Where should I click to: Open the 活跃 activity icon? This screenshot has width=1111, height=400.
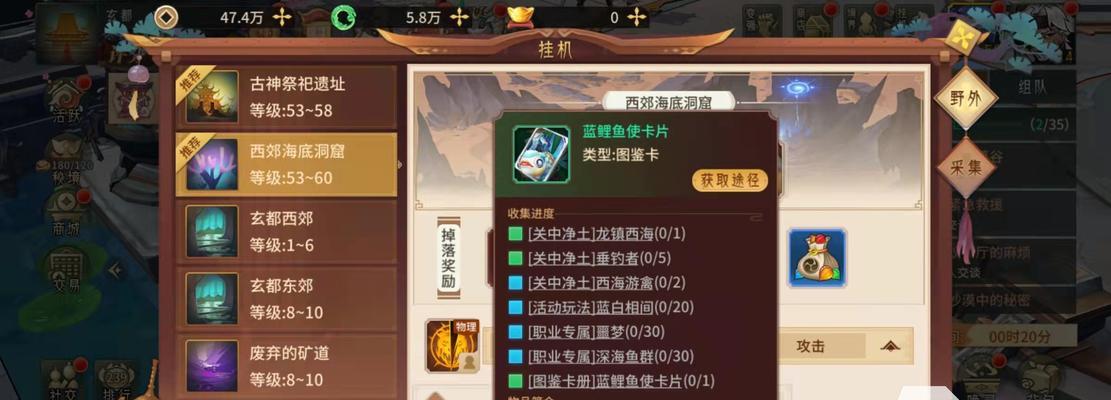click(67, 100)
